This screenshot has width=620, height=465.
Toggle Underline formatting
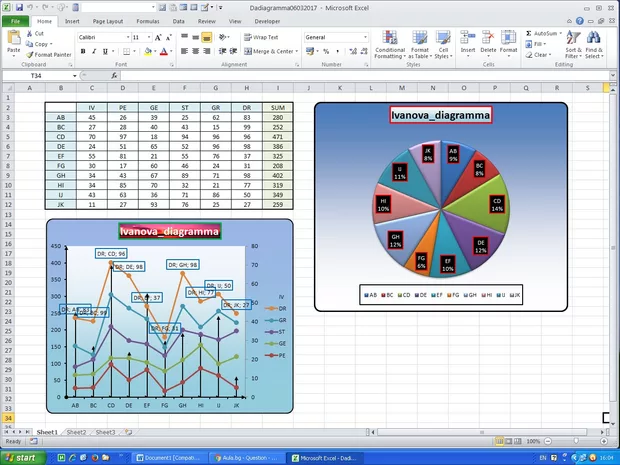105,51
